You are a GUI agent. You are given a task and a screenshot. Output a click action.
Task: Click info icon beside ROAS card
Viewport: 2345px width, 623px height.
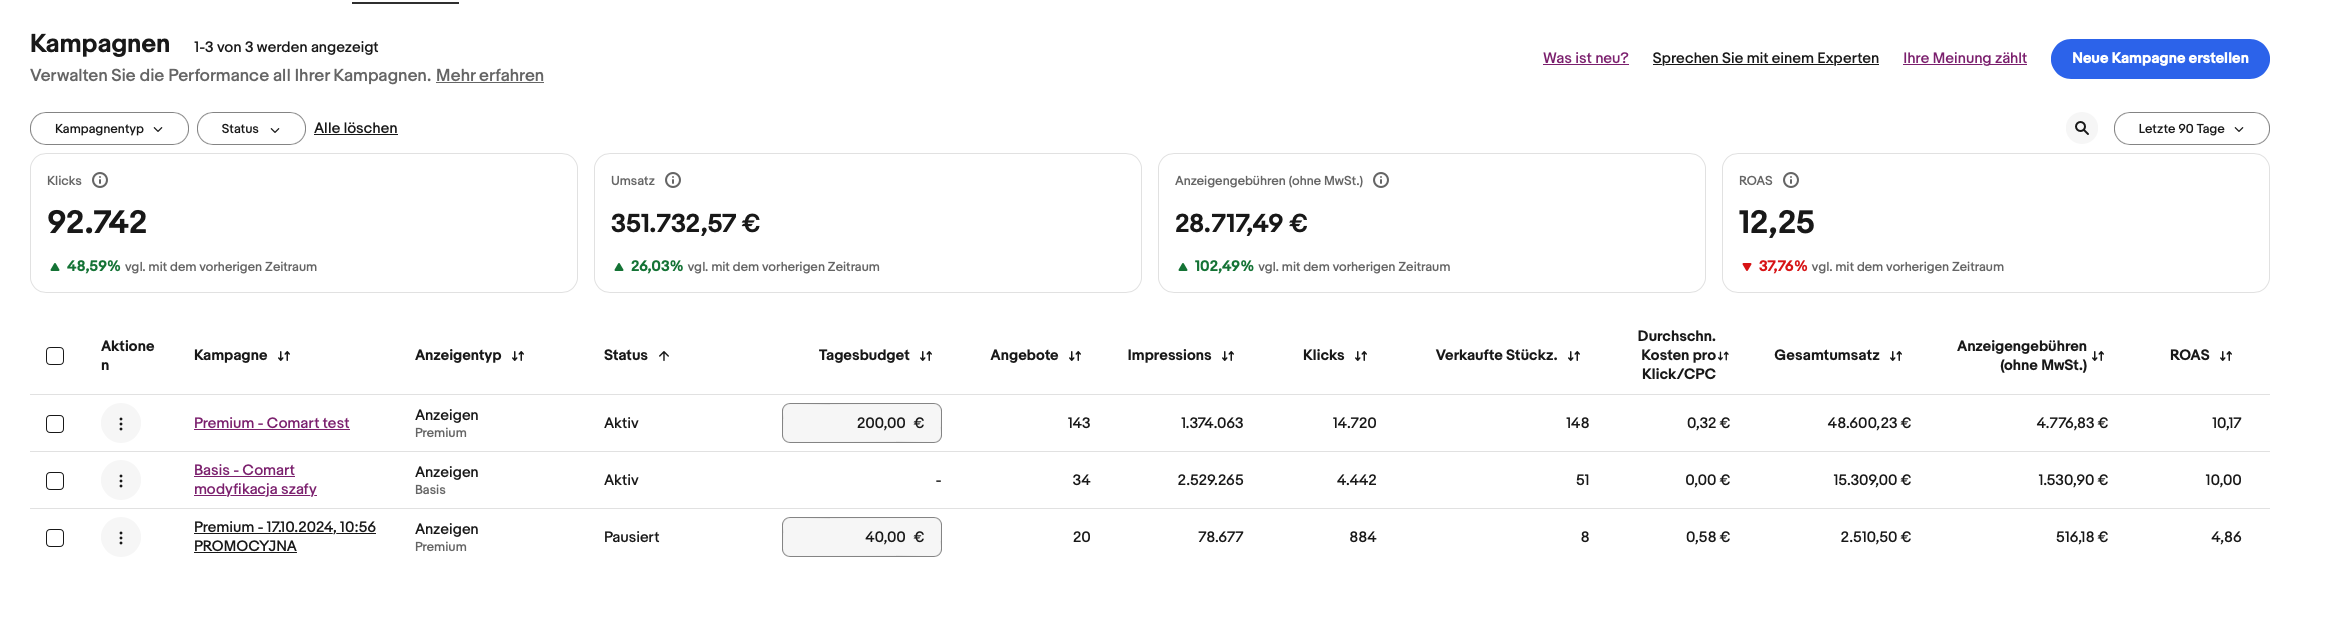point(1791,180)
